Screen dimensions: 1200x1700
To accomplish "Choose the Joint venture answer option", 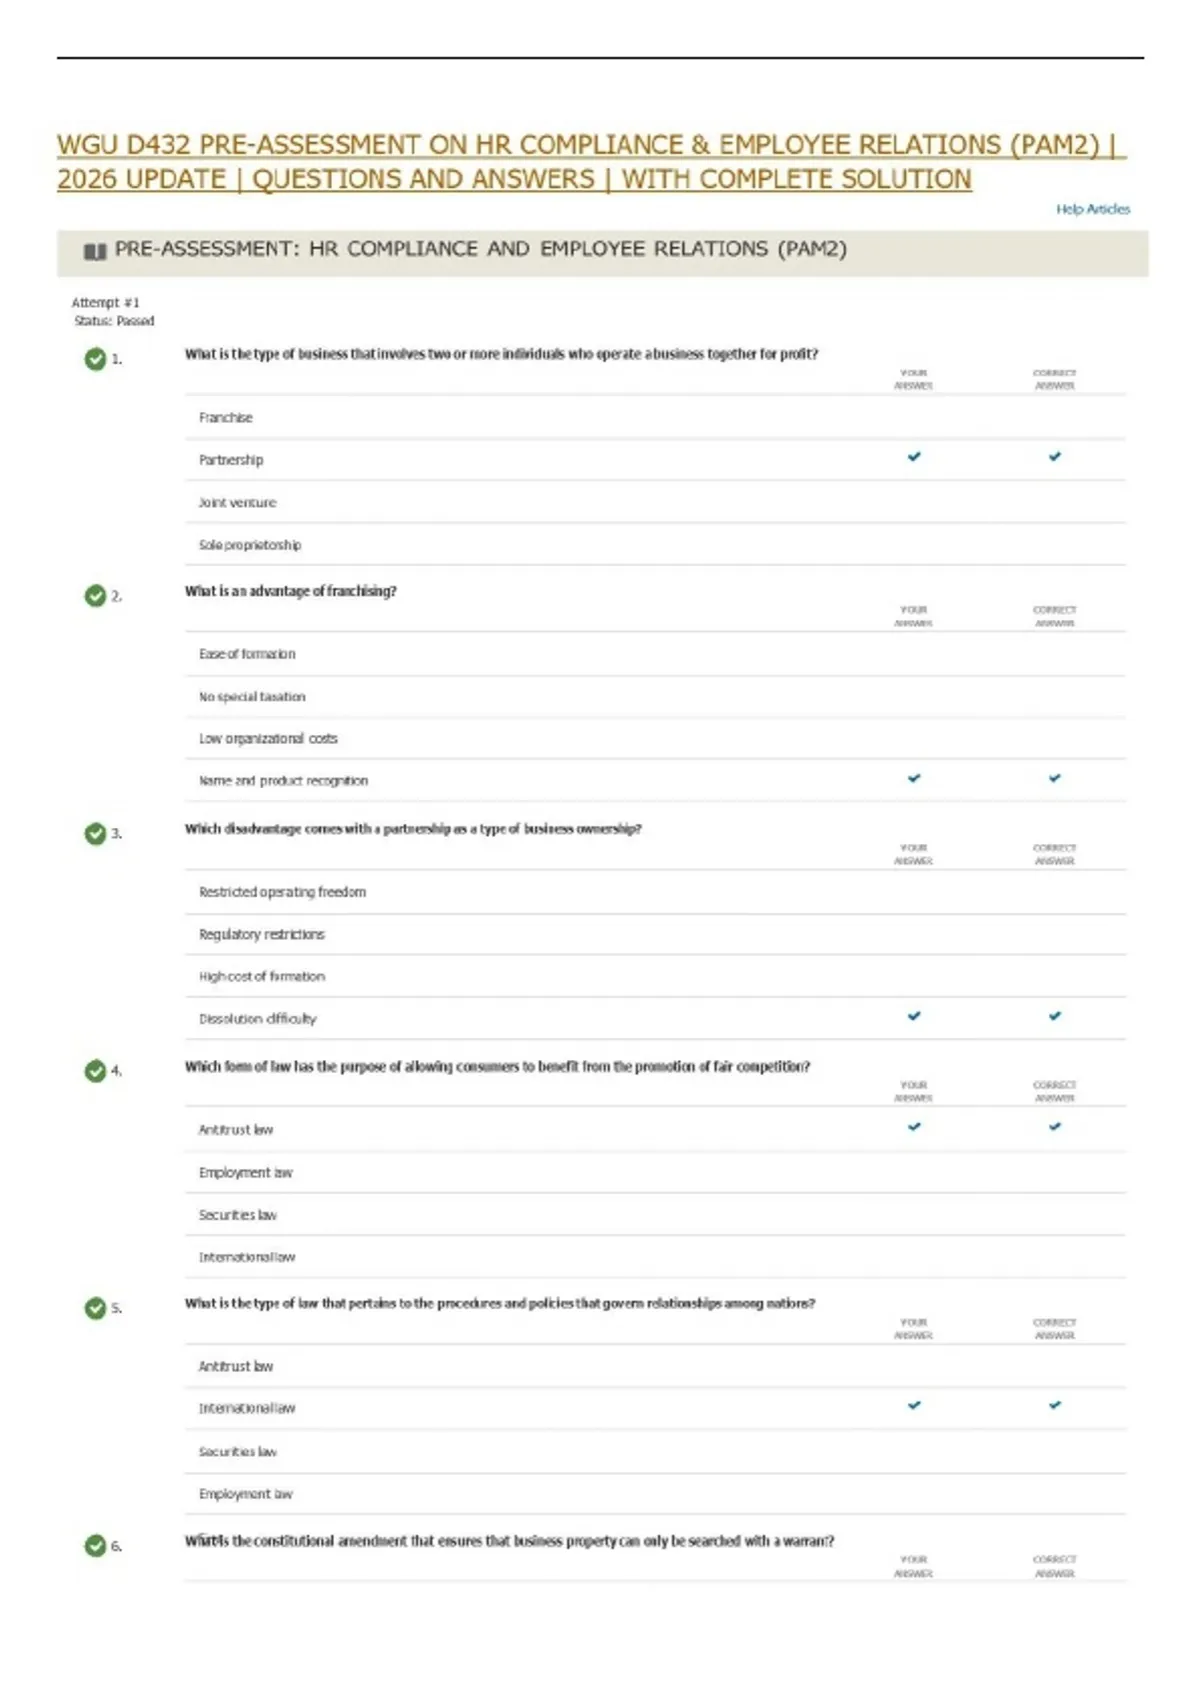I will click(655, 503).
